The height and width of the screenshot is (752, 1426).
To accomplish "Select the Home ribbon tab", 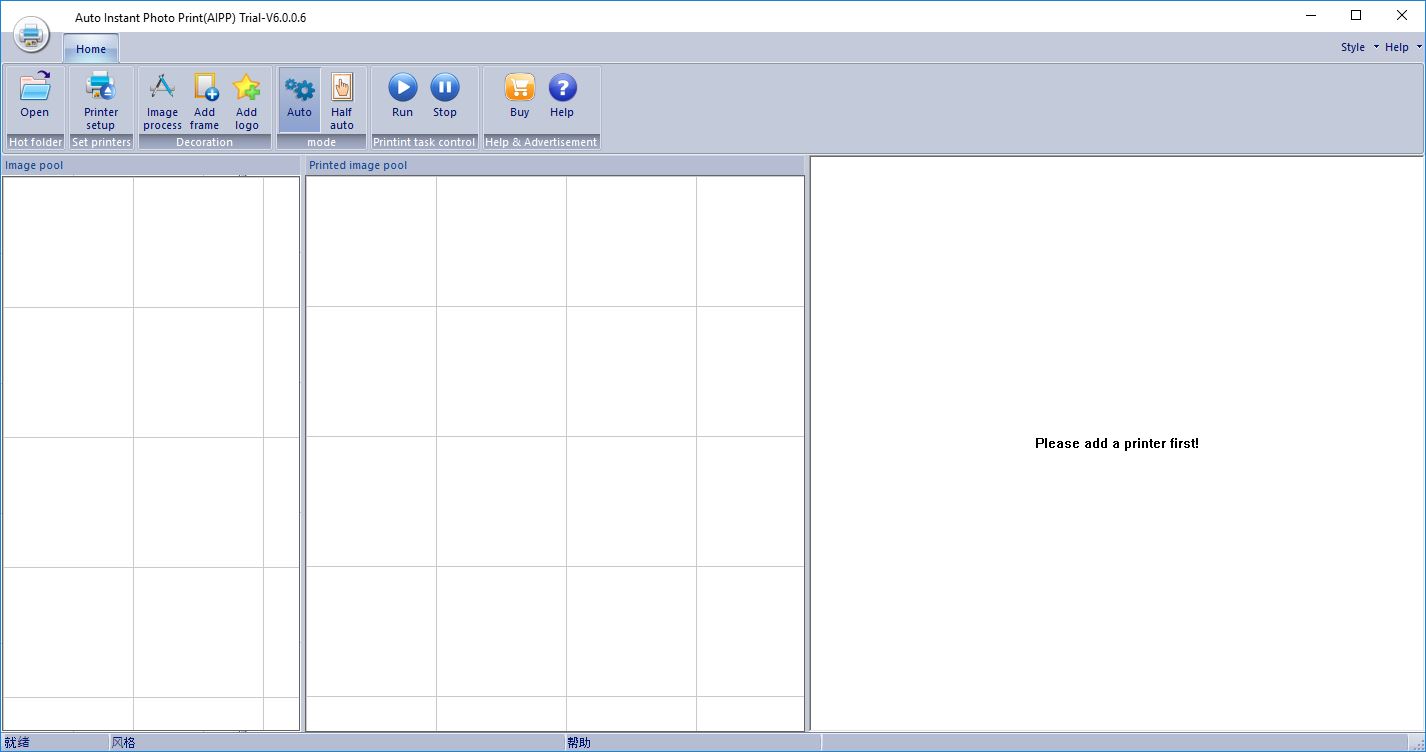I will point(90,48).
